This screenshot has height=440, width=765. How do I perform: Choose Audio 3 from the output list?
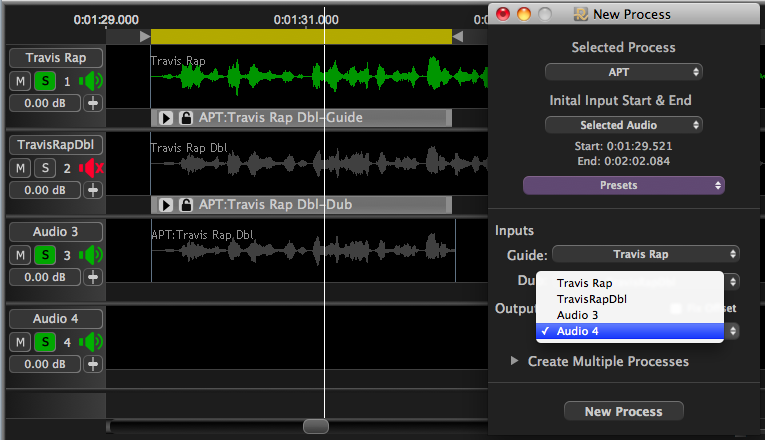tap(578, 315)
